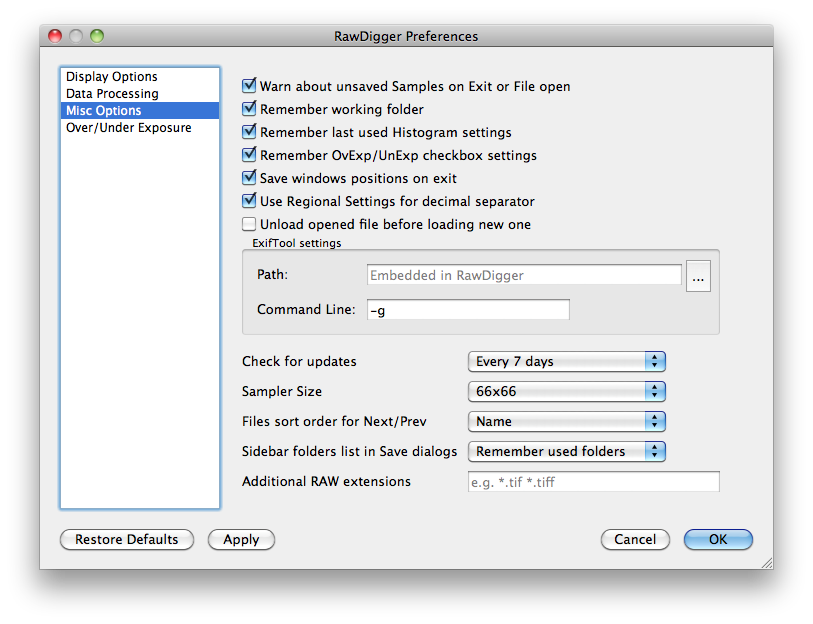Click Restore Defaults button
This screenshot has height=624, width=813.
(127, 539)
